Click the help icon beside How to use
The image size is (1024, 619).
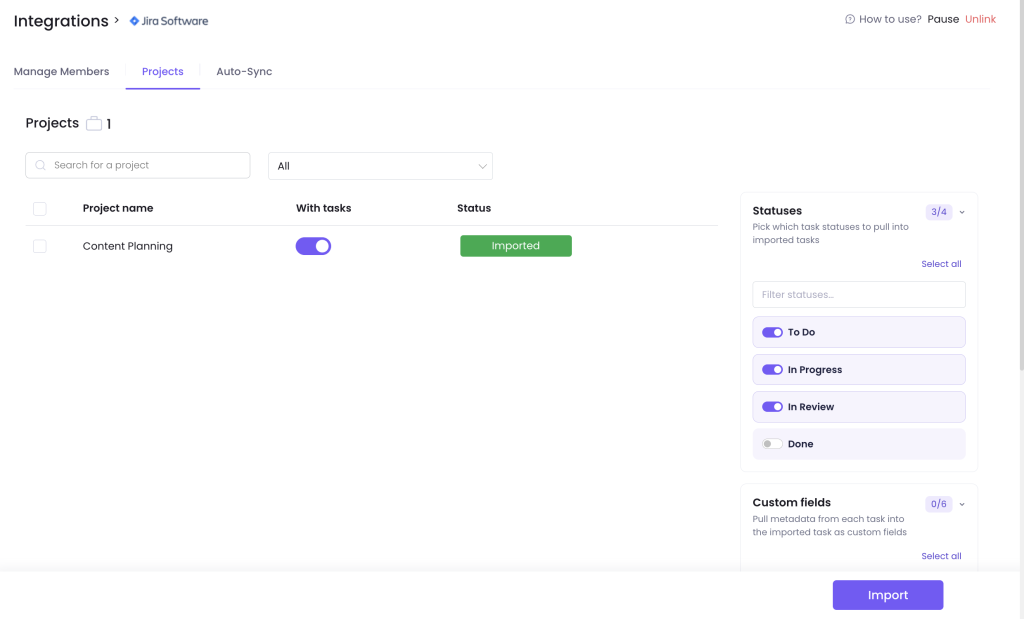point(850,20)
